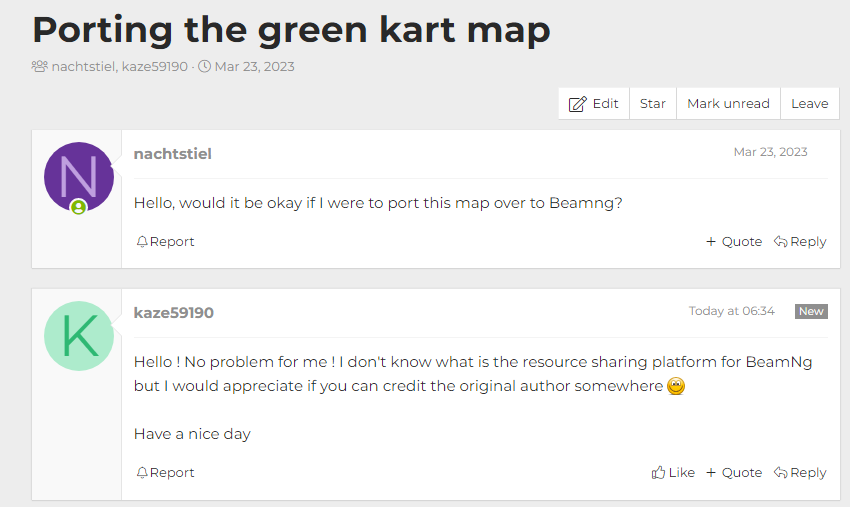Click the Edit pencil icon

tap(578, 104)
